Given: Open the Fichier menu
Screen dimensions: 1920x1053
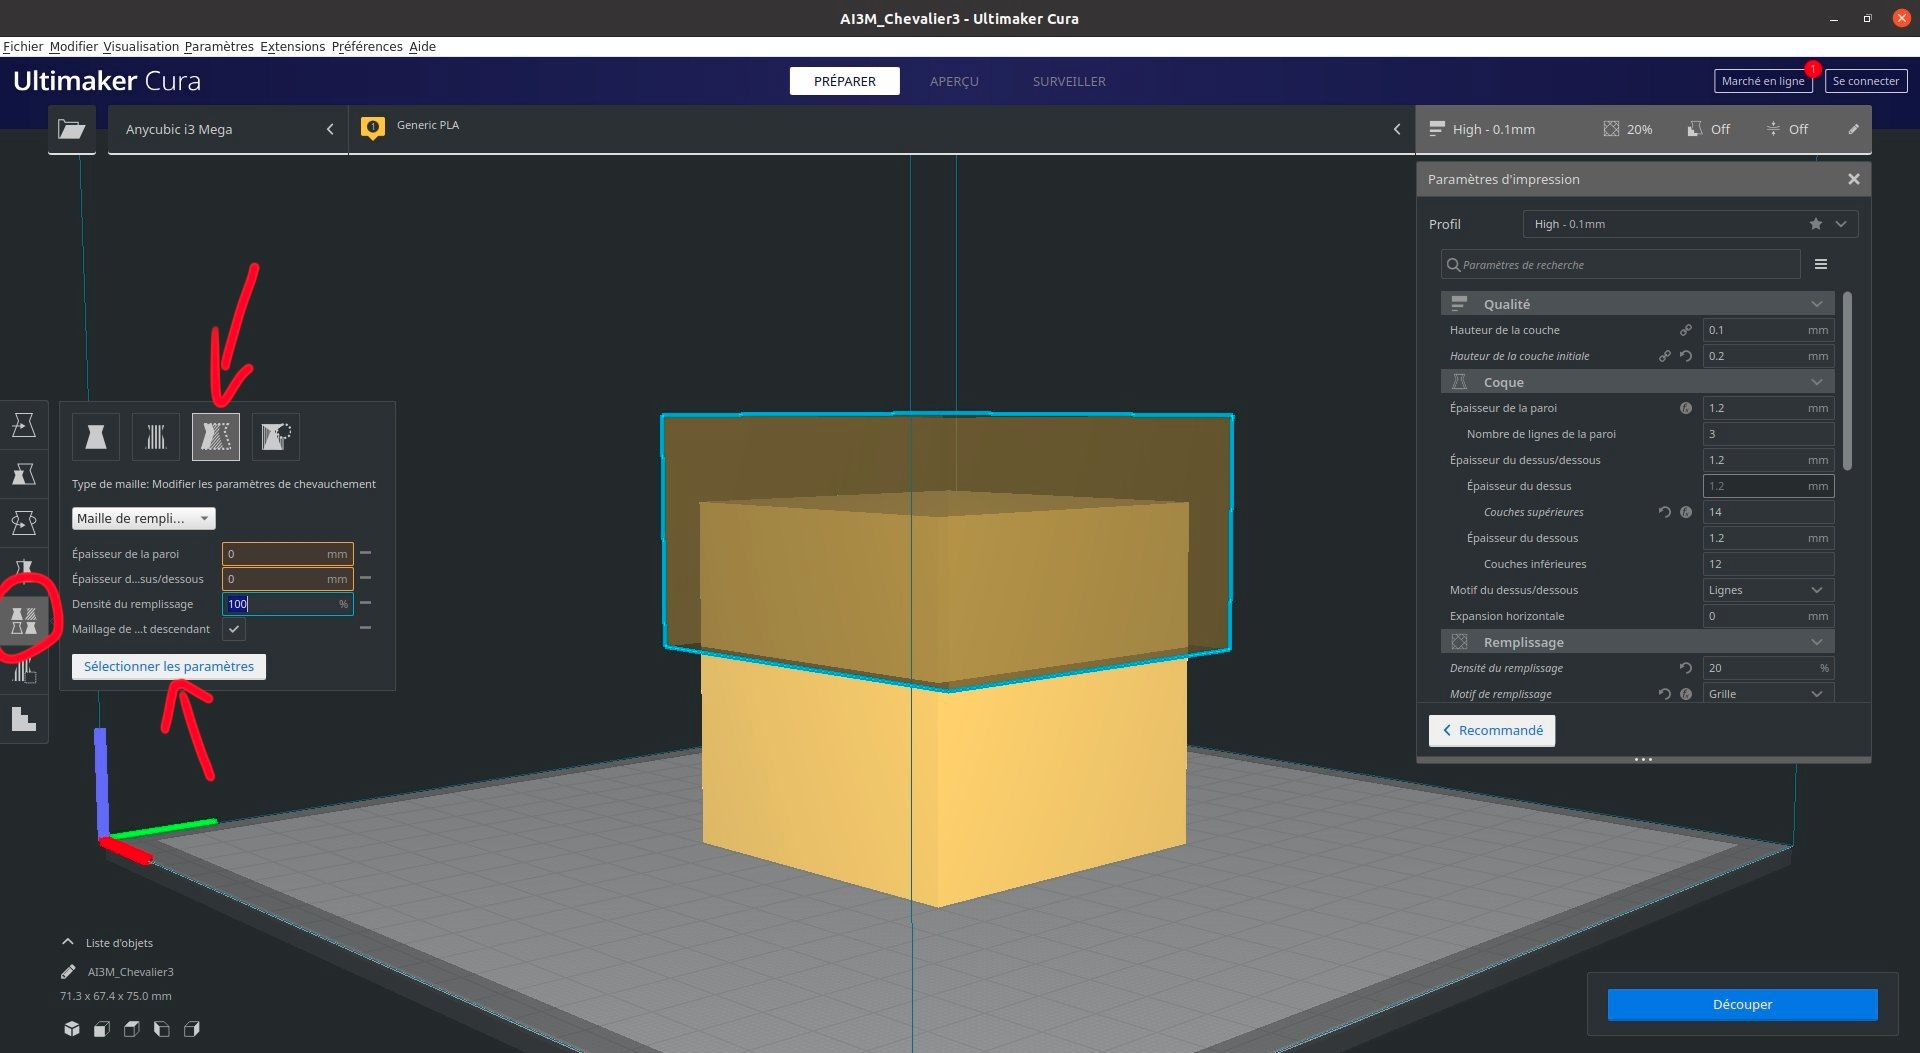Looking at the screenshot, I should (x=23, y=46).
